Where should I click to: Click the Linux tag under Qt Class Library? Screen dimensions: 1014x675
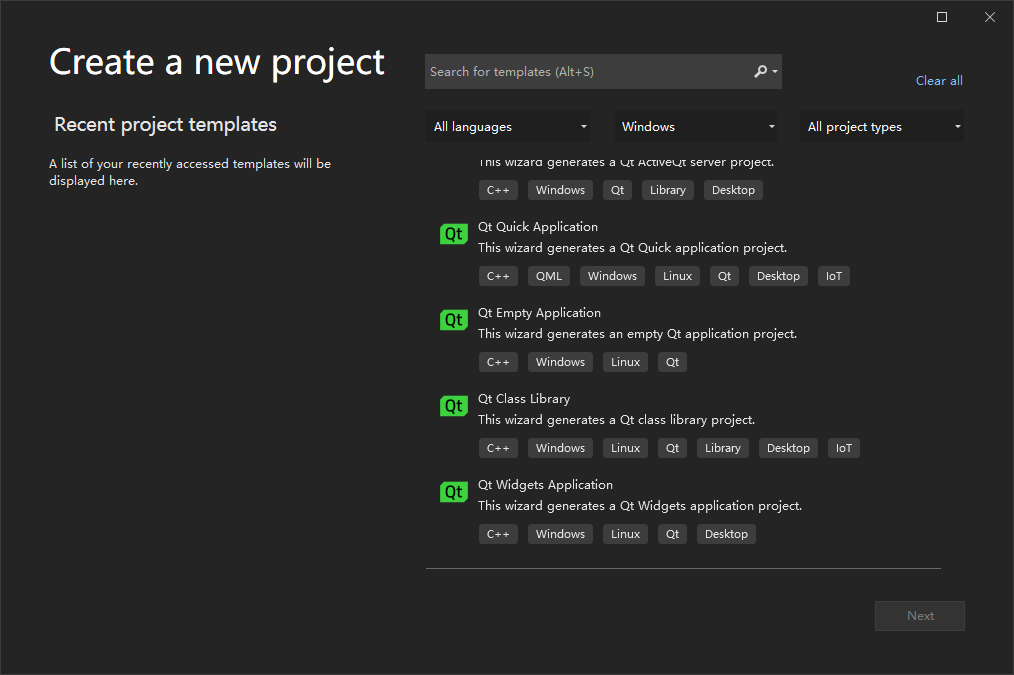(x=625, y=448)
